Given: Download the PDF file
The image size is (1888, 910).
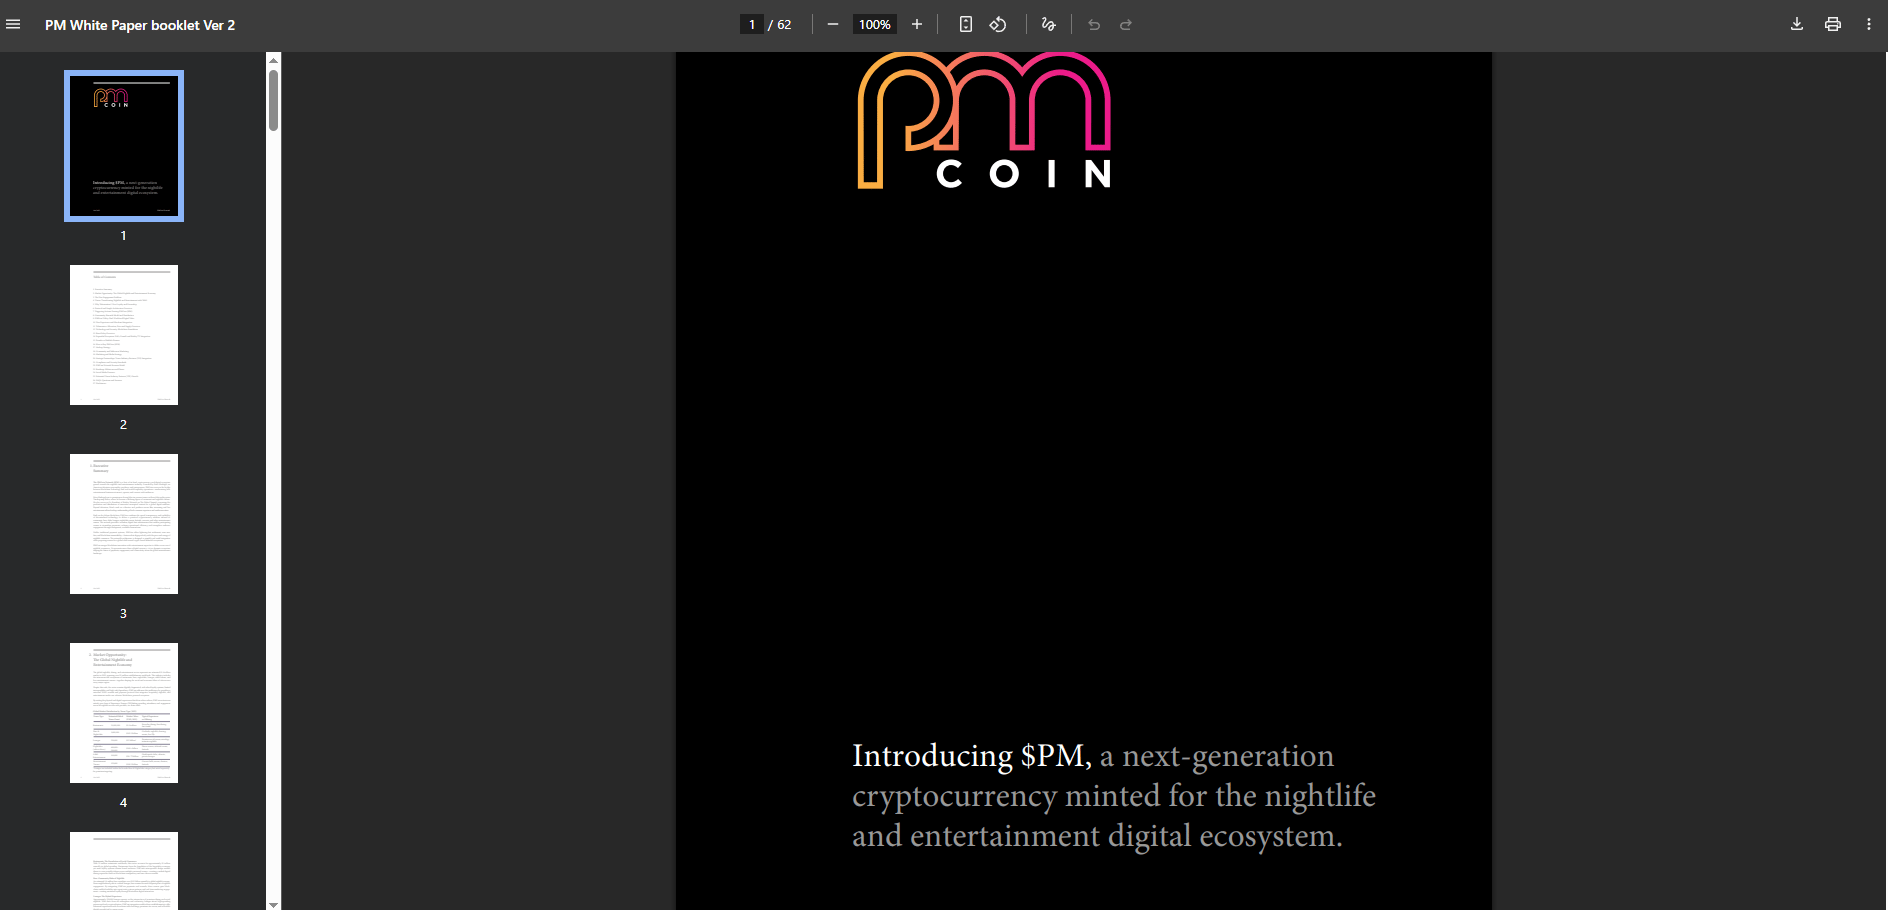Looking at the screenshot, I should click(1797, 25).
